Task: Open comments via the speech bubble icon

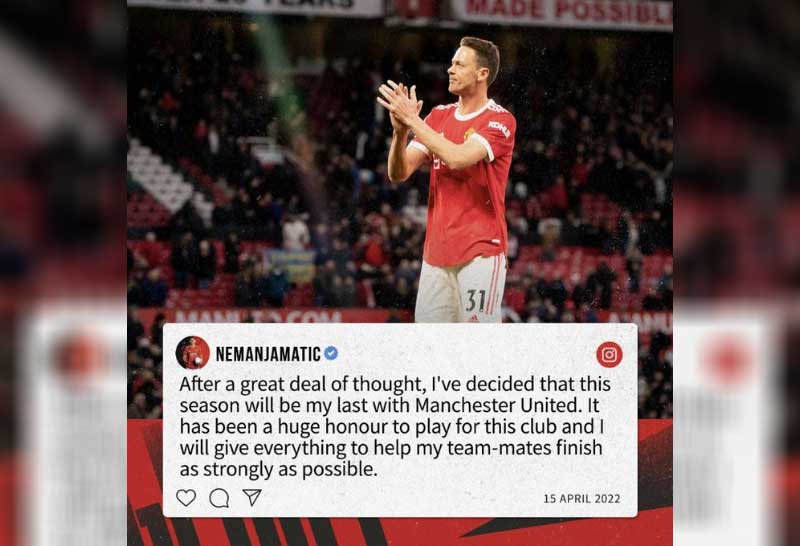Action: [x=219, y=498]
